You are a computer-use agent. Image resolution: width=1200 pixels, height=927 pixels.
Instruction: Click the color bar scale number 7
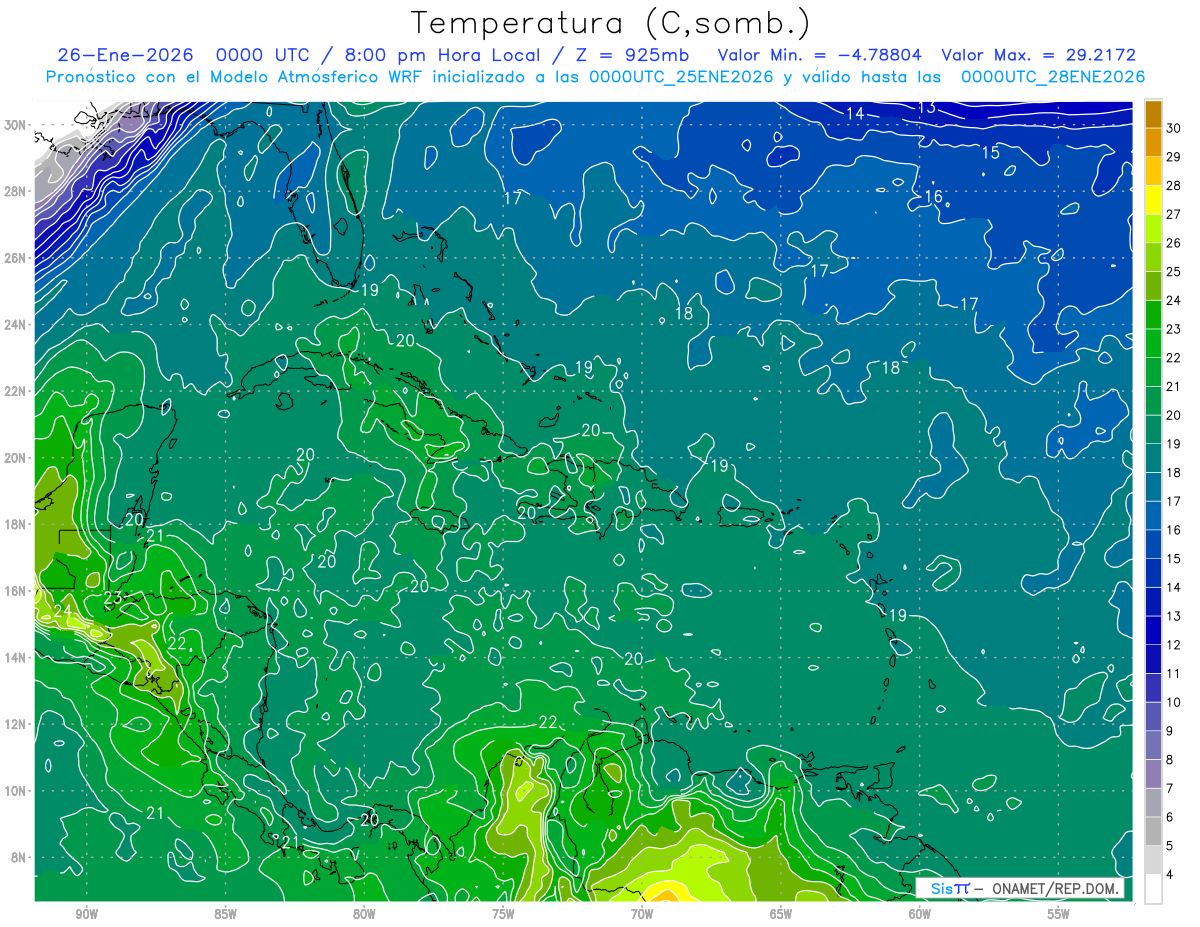(x=1170, y=789)
